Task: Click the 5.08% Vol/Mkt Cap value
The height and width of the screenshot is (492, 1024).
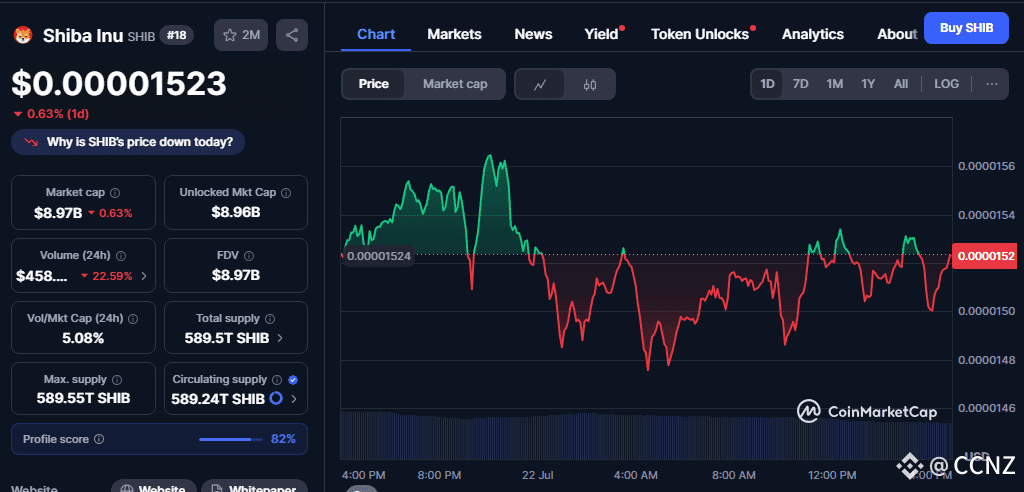Action: 83,338
